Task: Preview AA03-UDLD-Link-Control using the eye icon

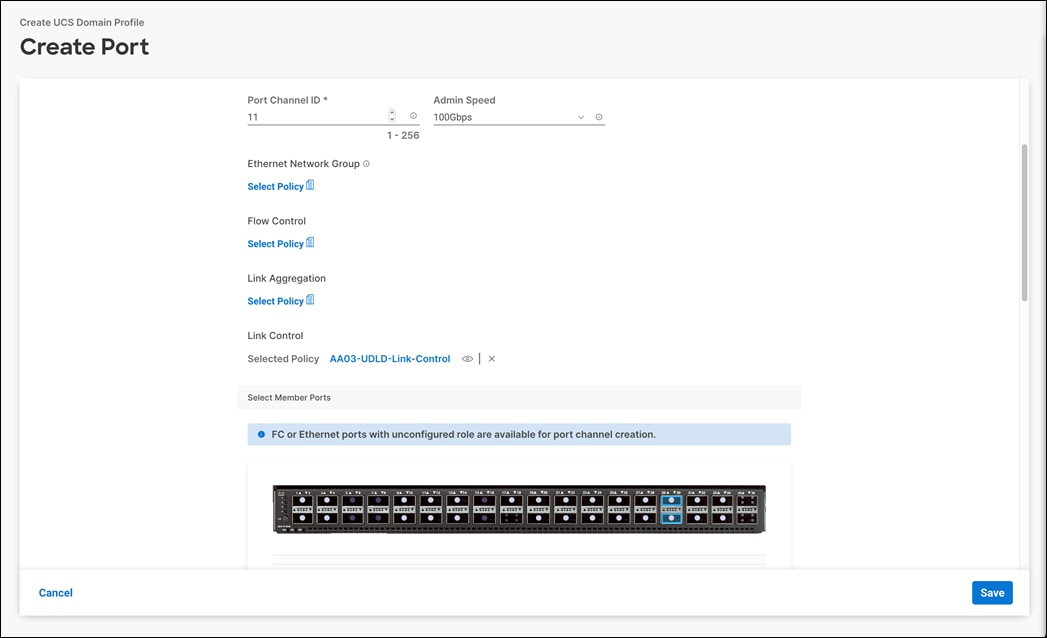Action: pos(466,358)
